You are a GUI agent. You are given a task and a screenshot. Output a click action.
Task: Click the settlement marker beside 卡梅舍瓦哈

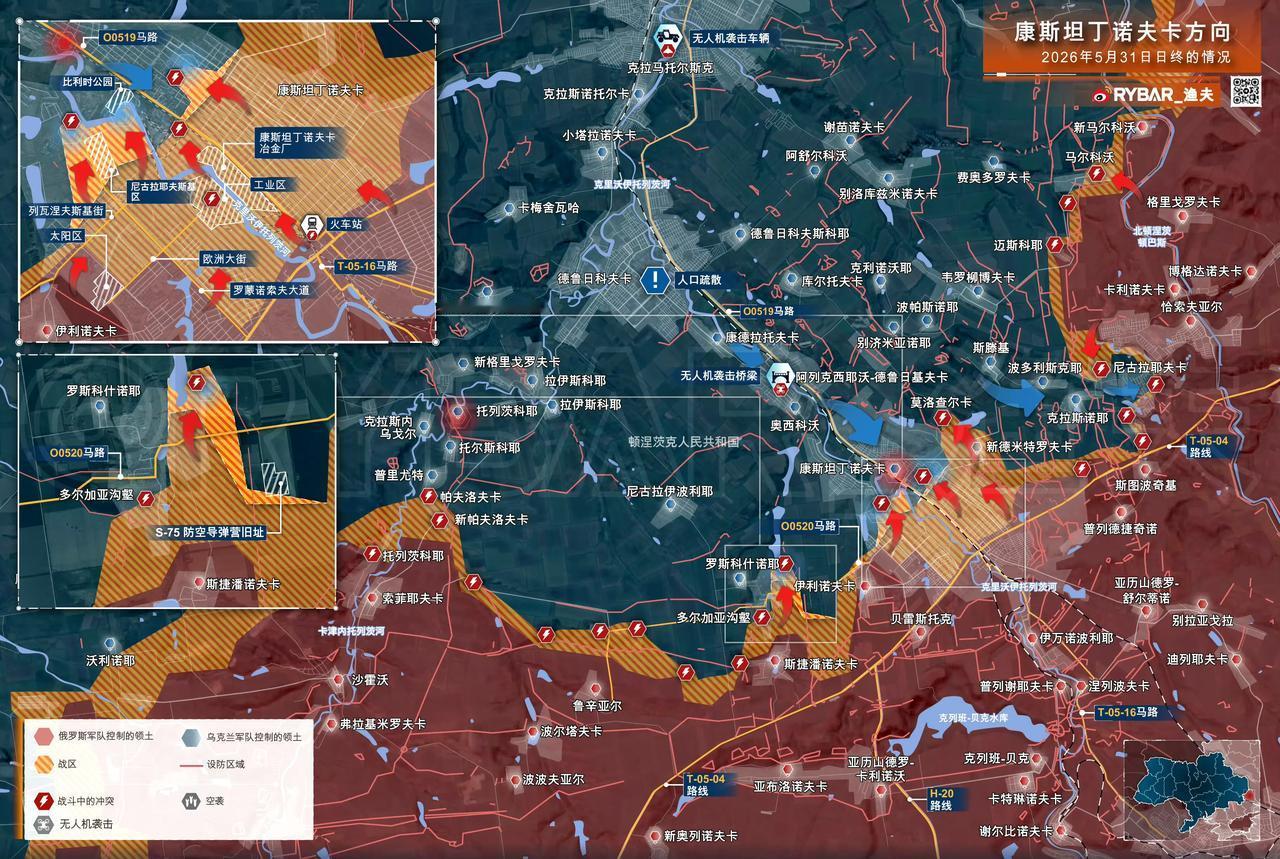(x=509, y=208)
